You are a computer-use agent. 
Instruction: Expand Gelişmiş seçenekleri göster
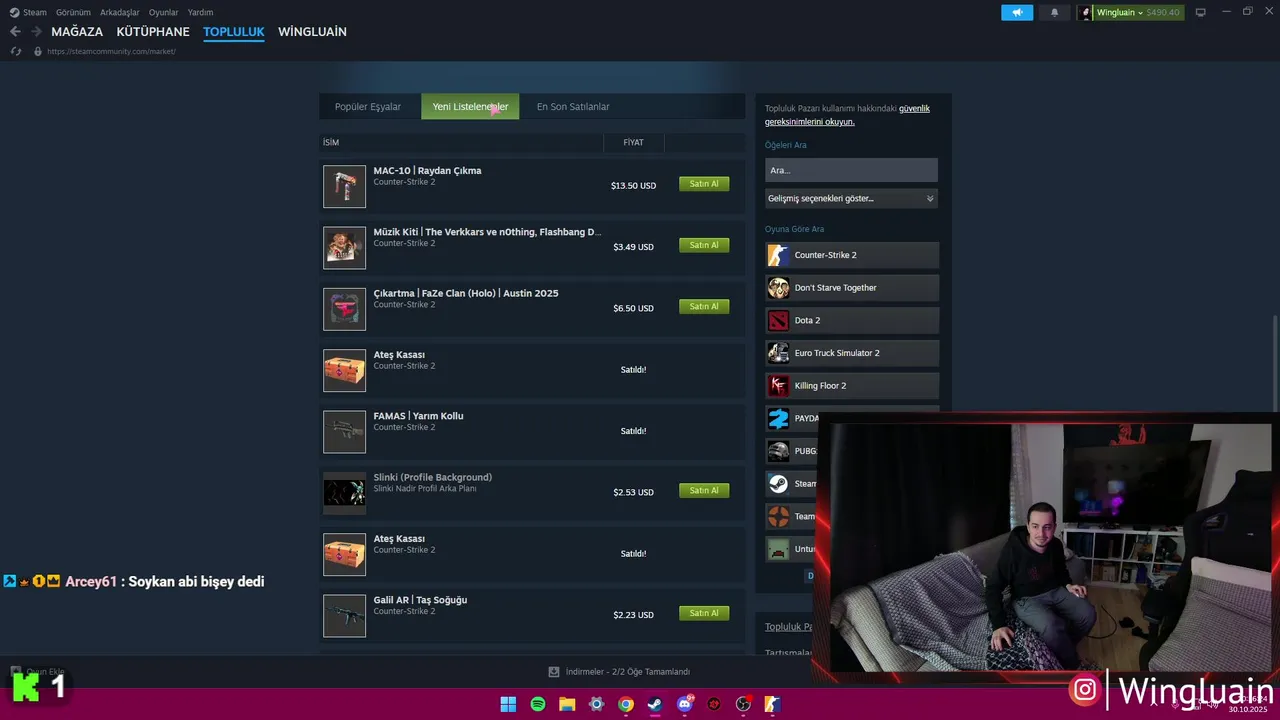851,198
